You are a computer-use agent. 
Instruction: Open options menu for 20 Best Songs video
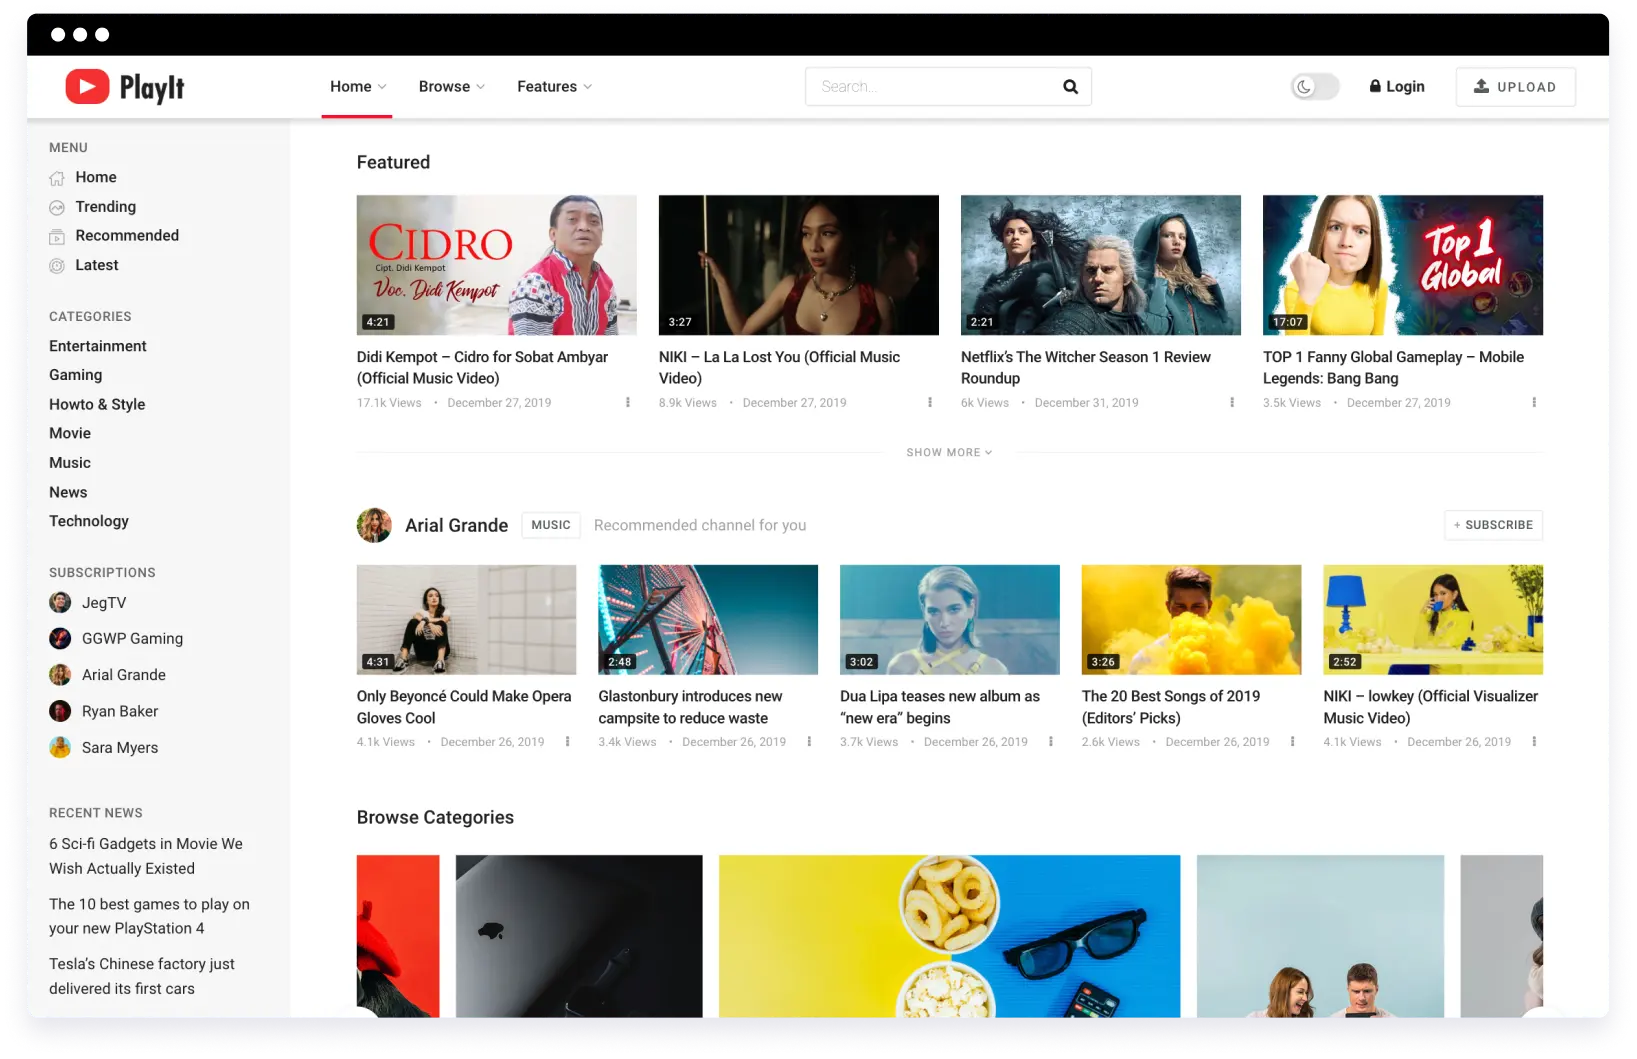[x=1292, y=742]
